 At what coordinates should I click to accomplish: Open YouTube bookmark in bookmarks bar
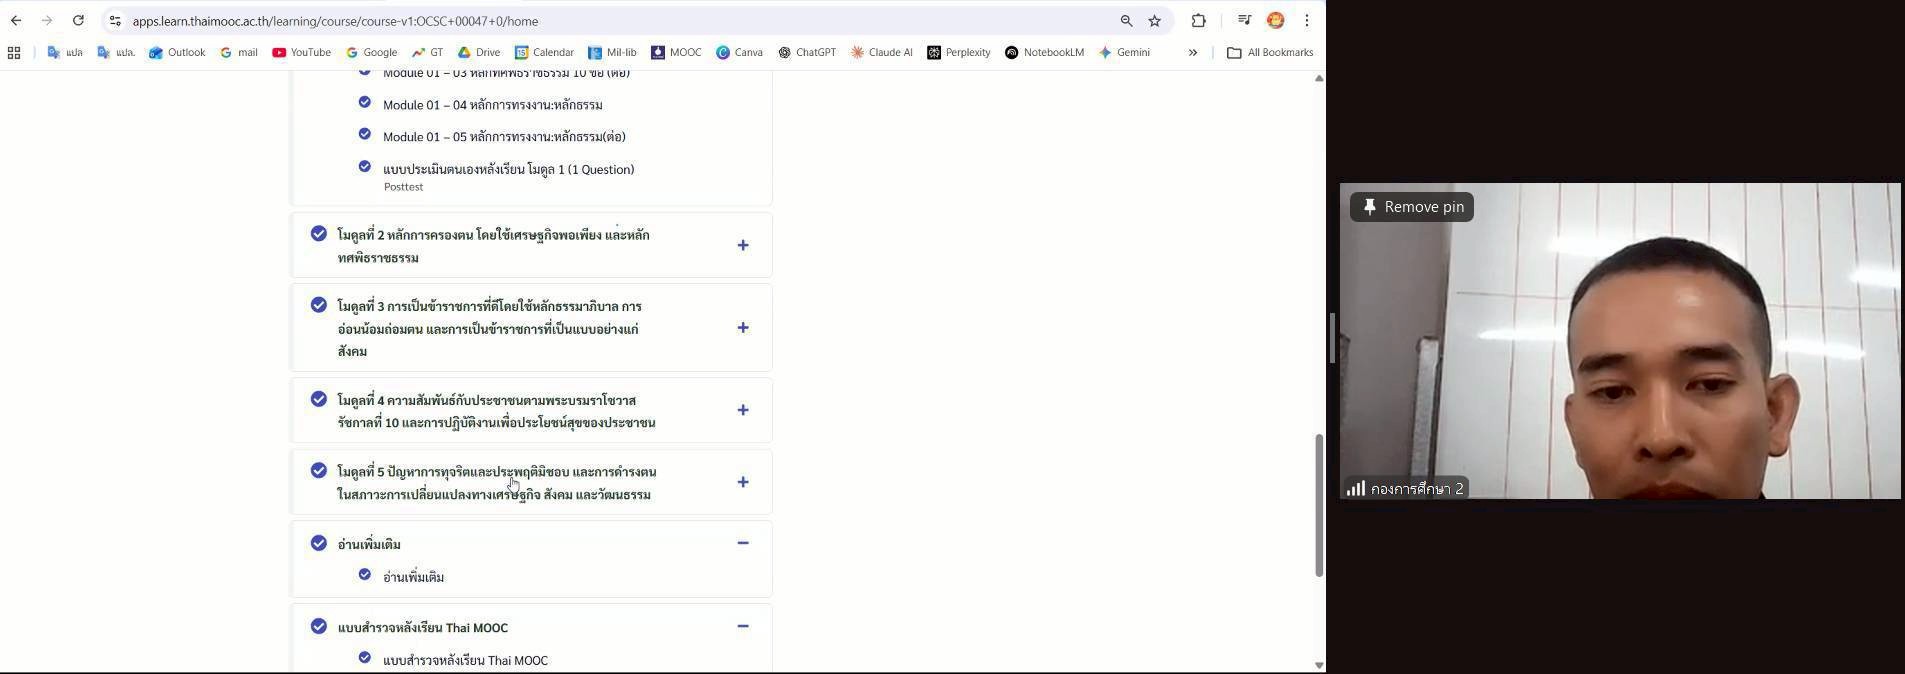[301, 52]
